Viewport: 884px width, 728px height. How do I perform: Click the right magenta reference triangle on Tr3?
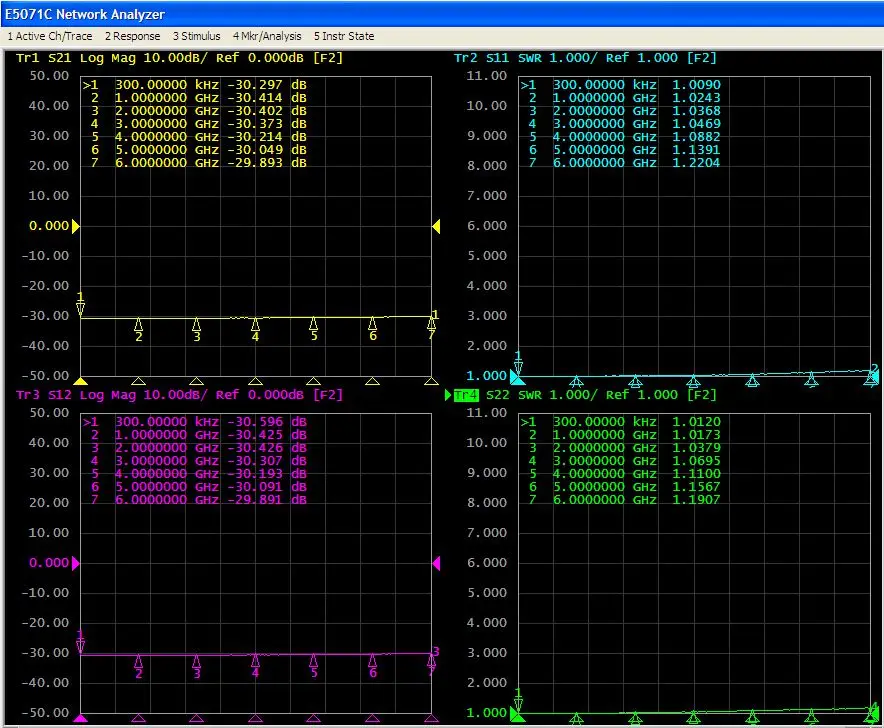436,563
